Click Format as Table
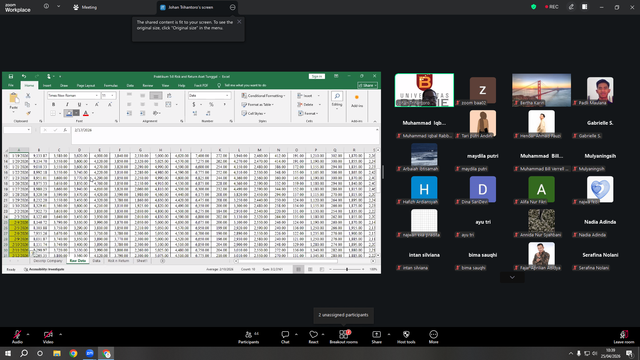Viewport: 640px width, 360px height. [258, 104]
